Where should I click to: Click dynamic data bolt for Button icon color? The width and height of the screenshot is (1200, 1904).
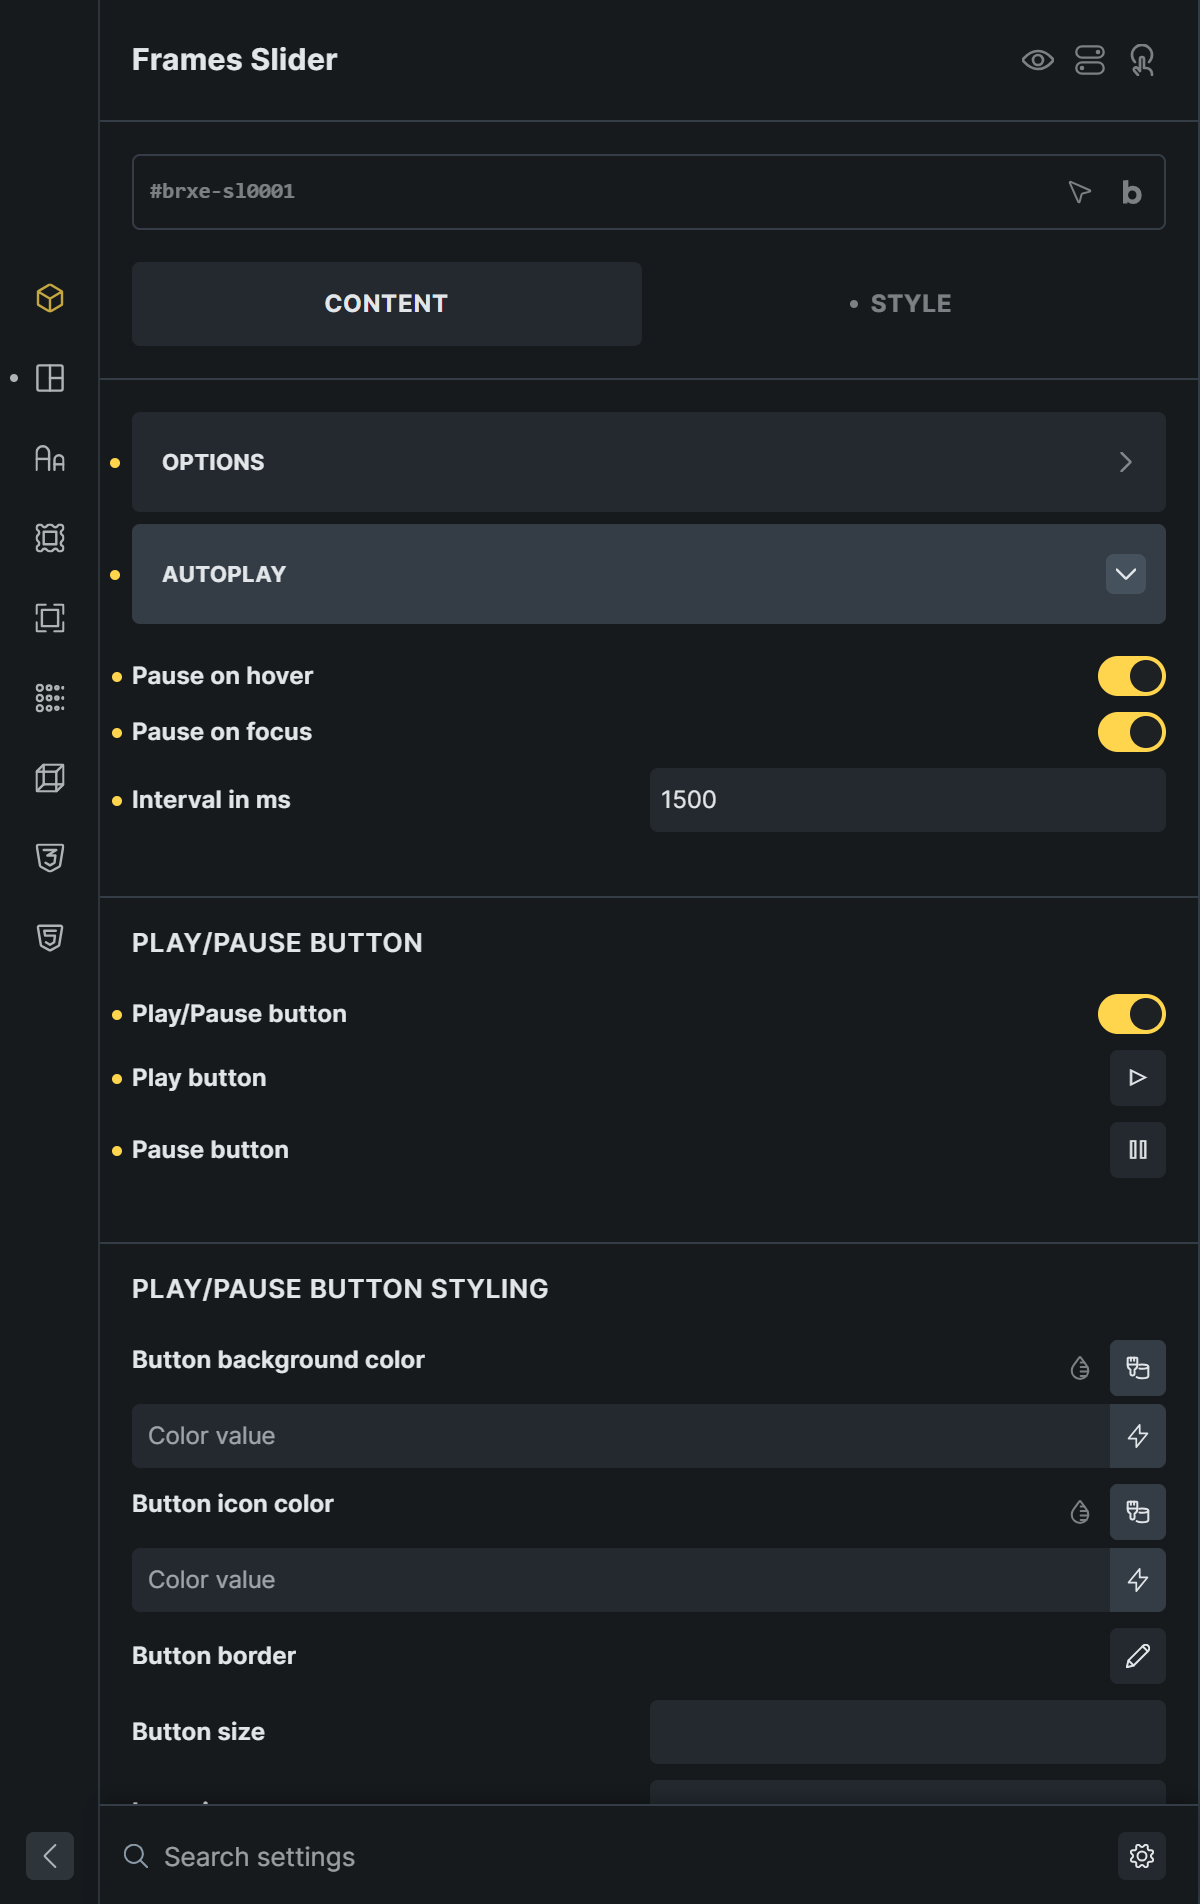click(x=1138, y=1580)
